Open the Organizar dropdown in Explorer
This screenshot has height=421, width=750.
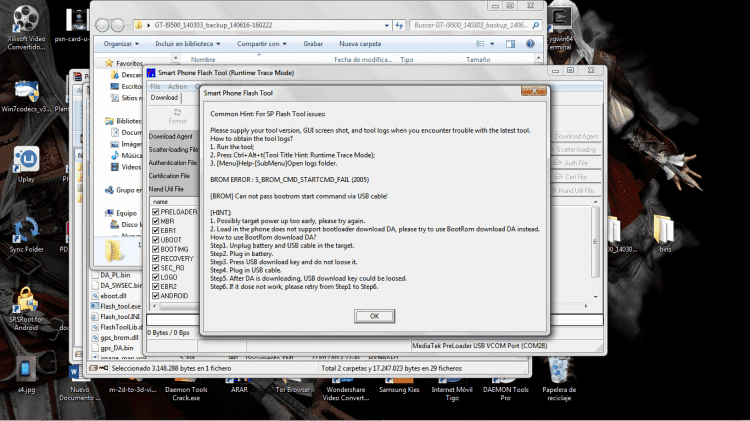point(121,44)
